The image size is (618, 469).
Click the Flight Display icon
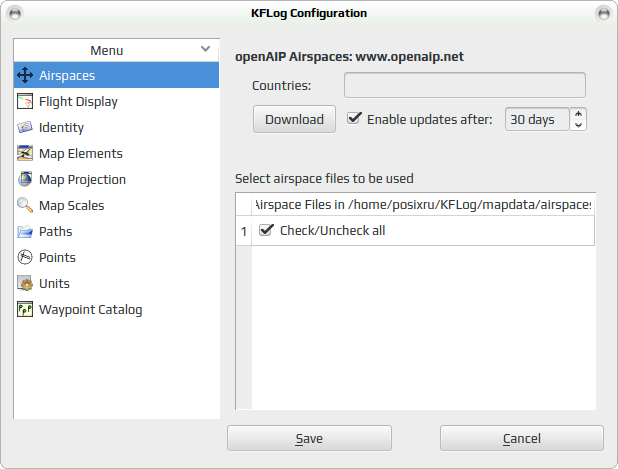(x=25, y=101)
